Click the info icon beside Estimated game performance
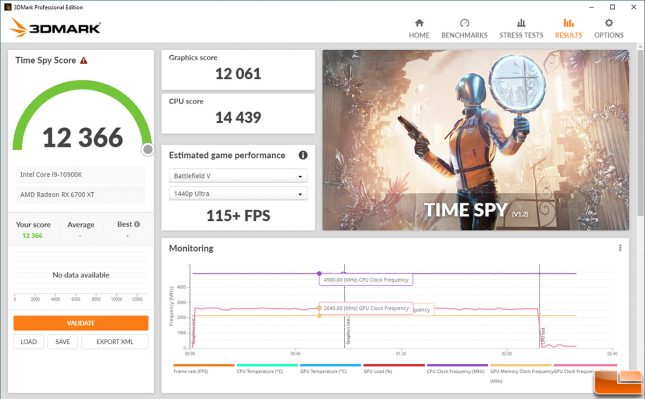 (303, 155)
